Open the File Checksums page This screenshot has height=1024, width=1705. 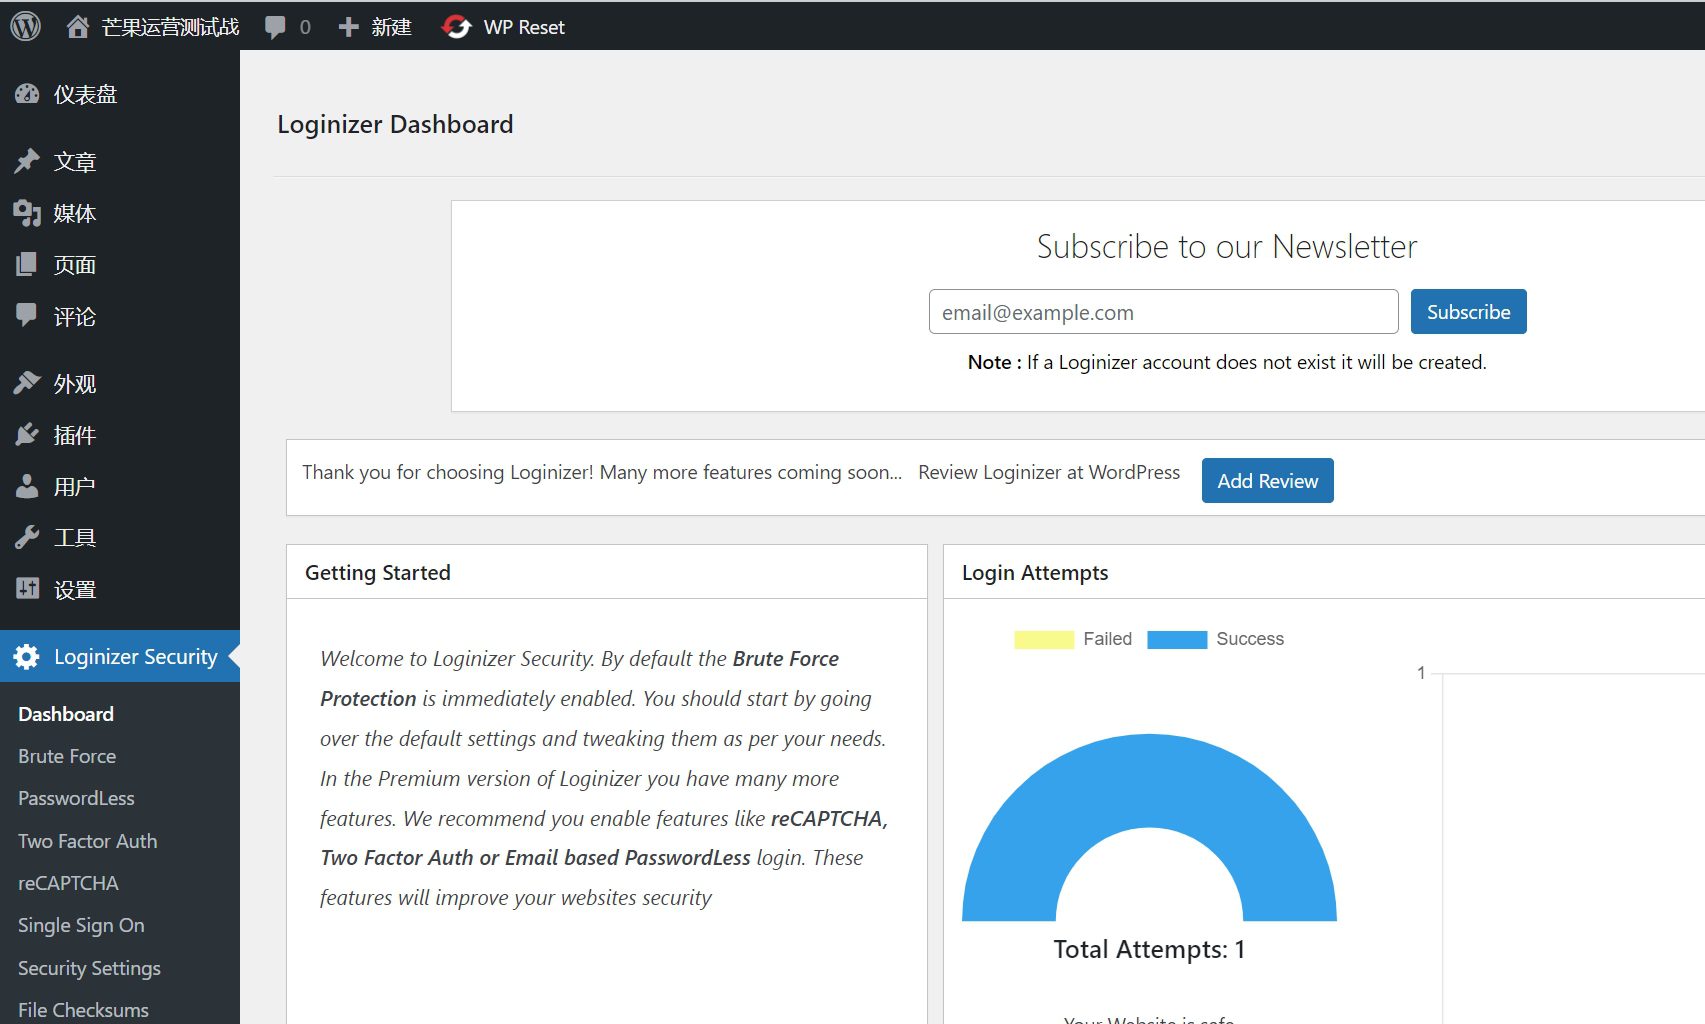[83, 1010]
